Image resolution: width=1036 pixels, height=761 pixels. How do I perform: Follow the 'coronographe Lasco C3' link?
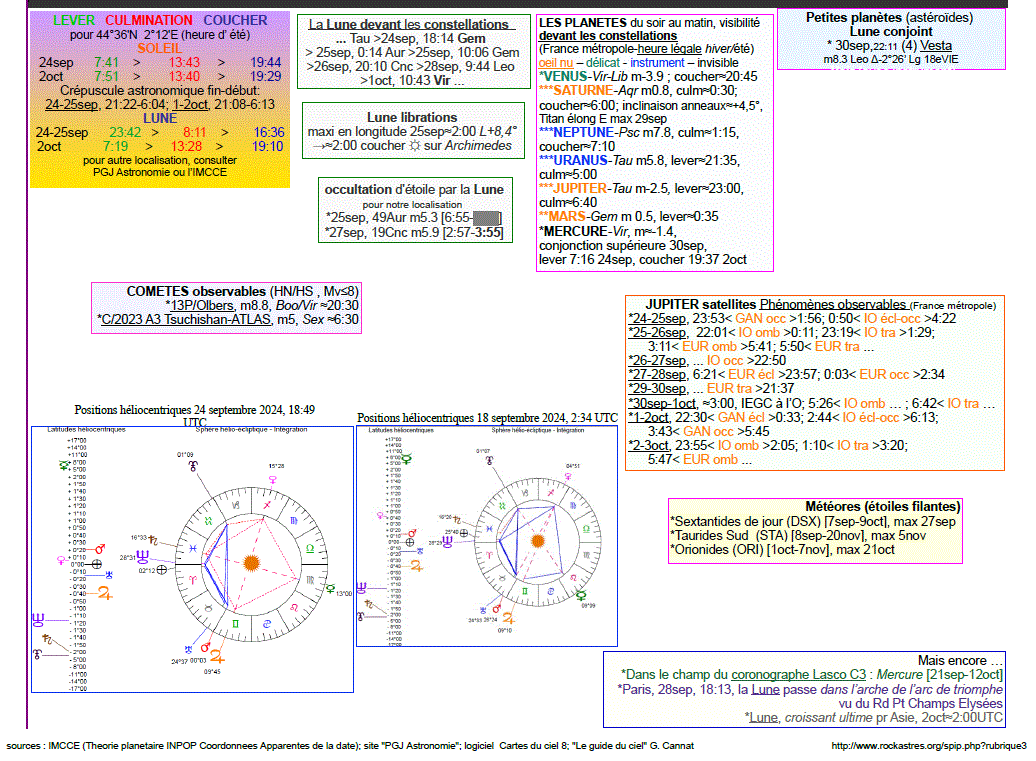pos(798,674)
